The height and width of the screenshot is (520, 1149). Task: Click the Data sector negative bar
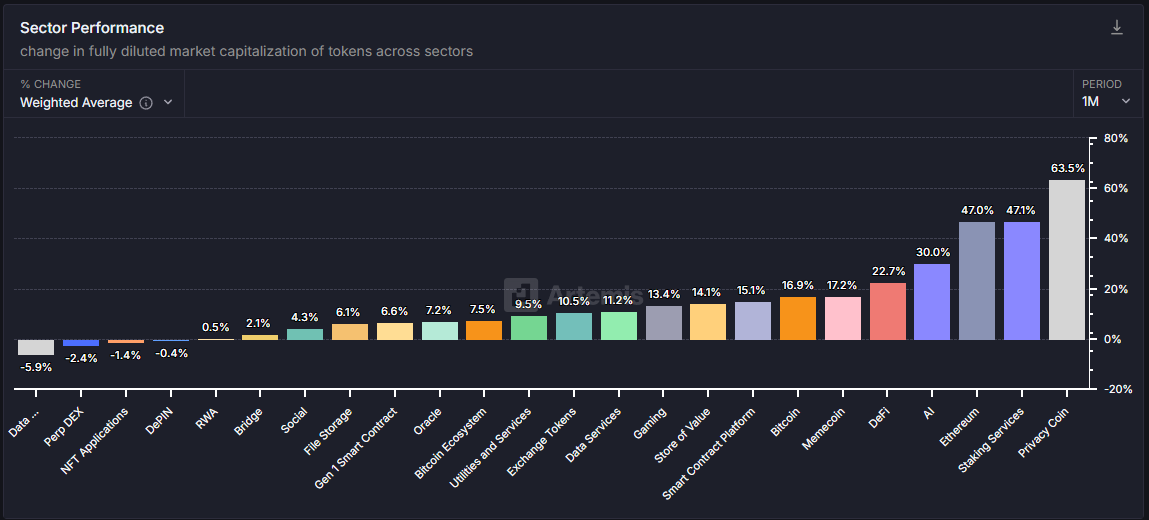click(x=36, y=347)
